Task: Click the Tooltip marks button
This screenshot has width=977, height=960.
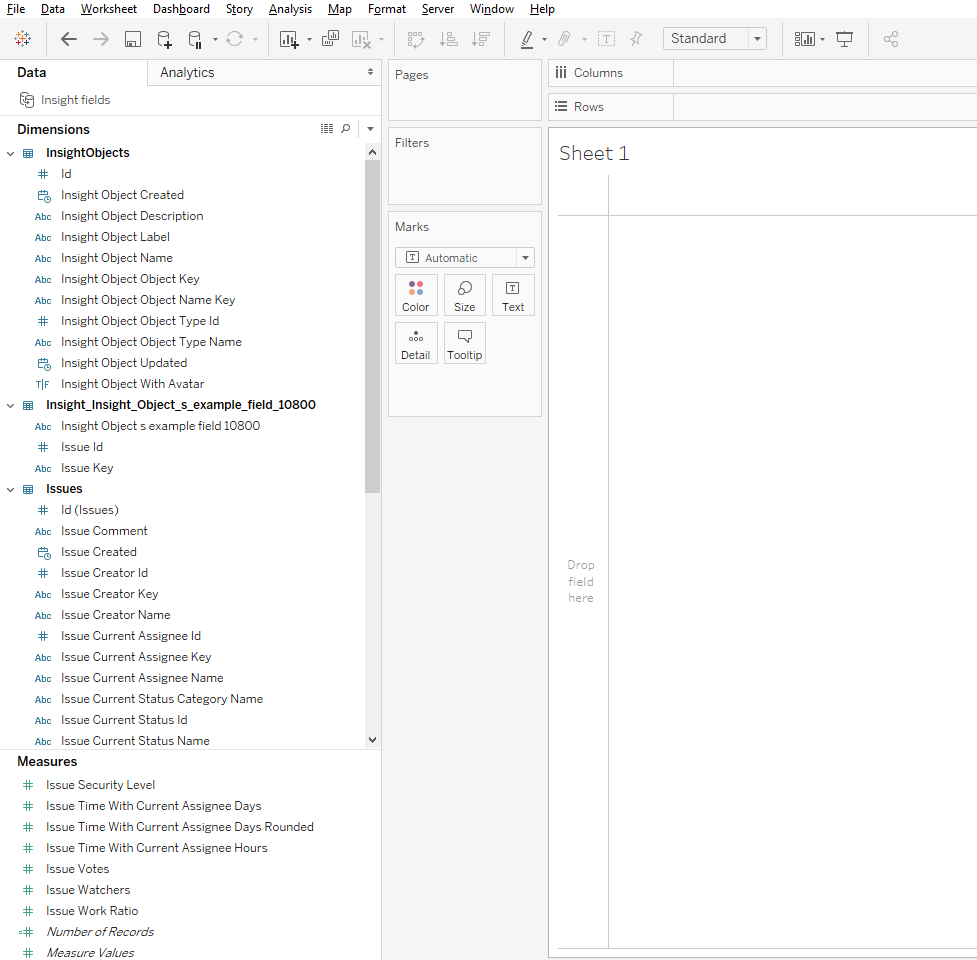Action: 465,343
